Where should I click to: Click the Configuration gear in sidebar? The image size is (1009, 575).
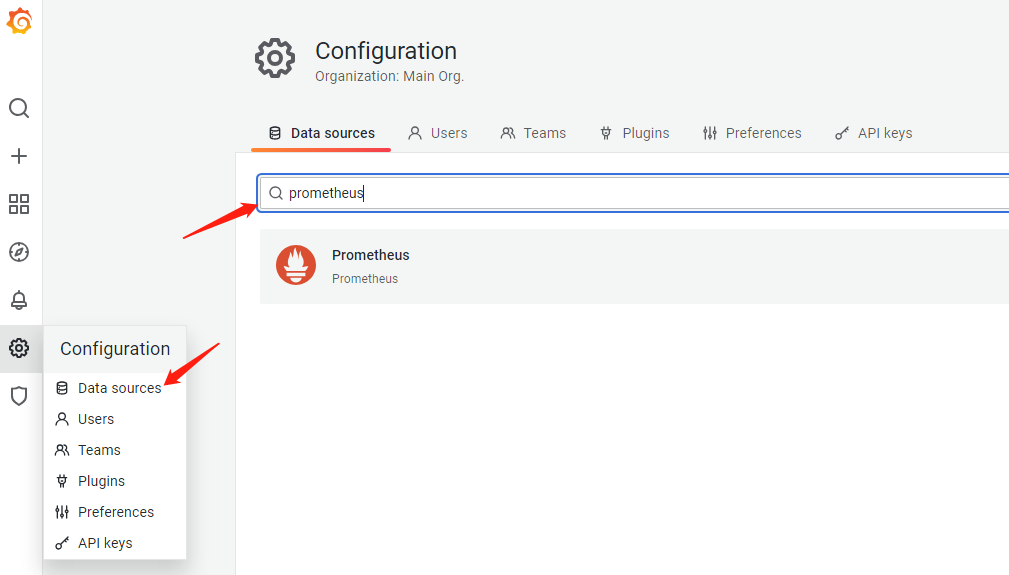tap(19, 348)
